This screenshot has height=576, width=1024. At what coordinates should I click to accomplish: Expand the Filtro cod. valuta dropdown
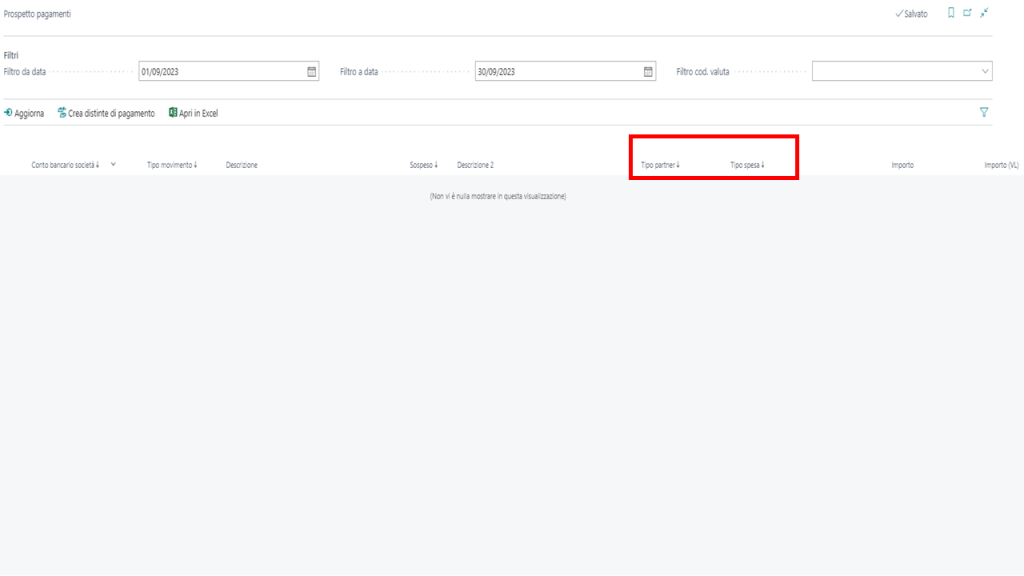[985, 71]
